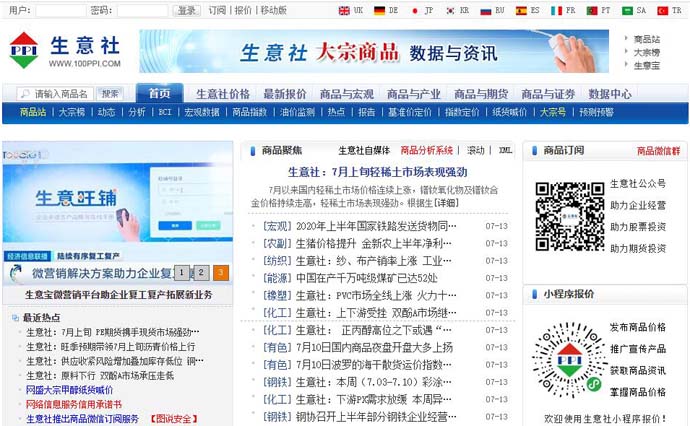Open the 商品与宏观 tab

347,94
